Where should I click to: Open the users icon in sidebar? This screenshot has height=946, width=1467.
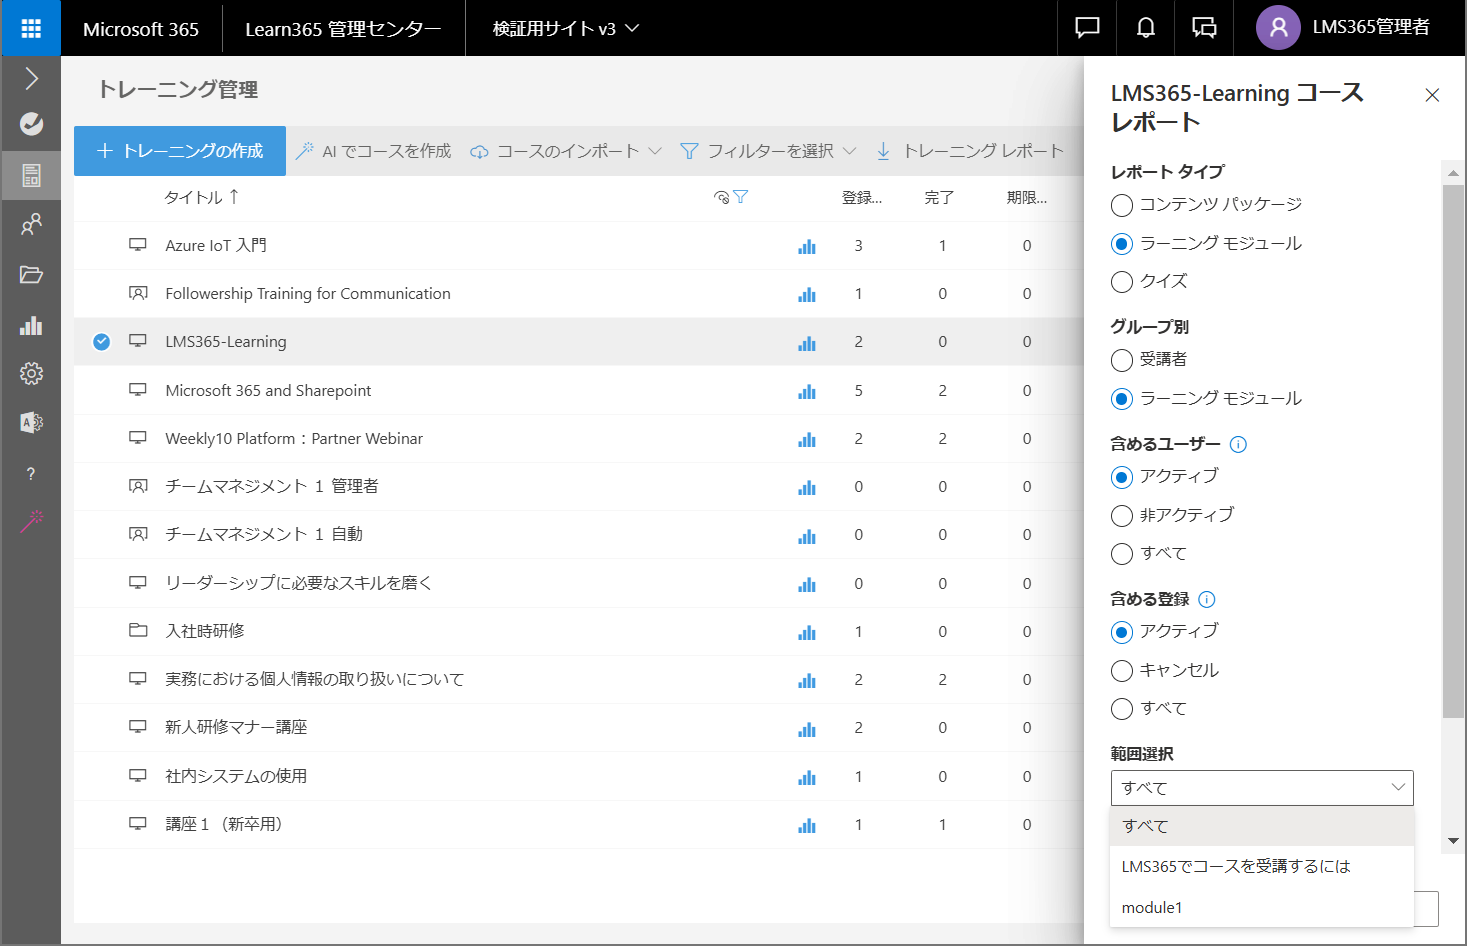pos(31,225)
